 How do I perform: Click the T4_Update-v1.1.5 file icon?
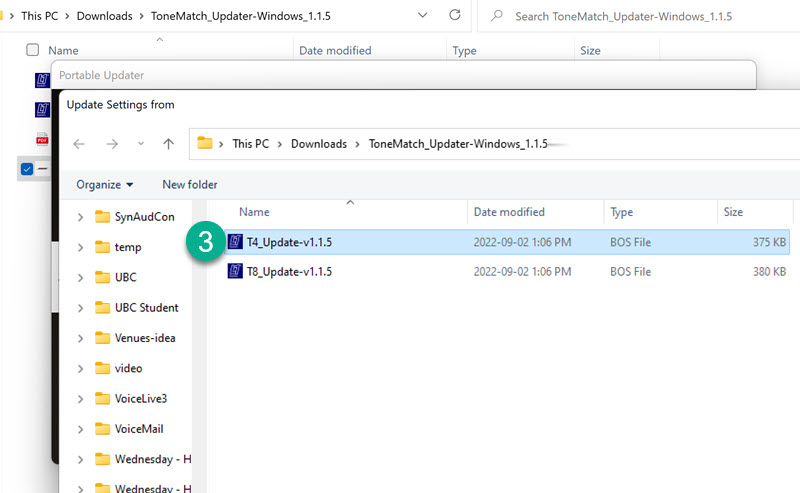236,242
